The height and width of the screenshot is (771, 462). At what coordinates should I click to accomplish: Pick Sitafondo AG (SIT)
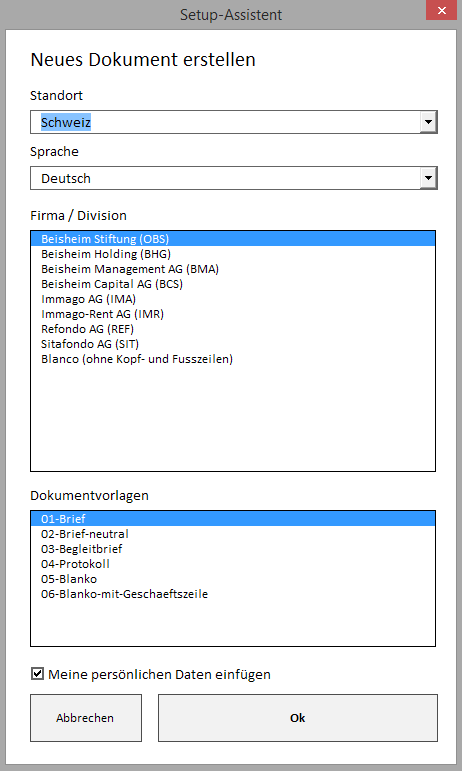click(x=233, y=344)
